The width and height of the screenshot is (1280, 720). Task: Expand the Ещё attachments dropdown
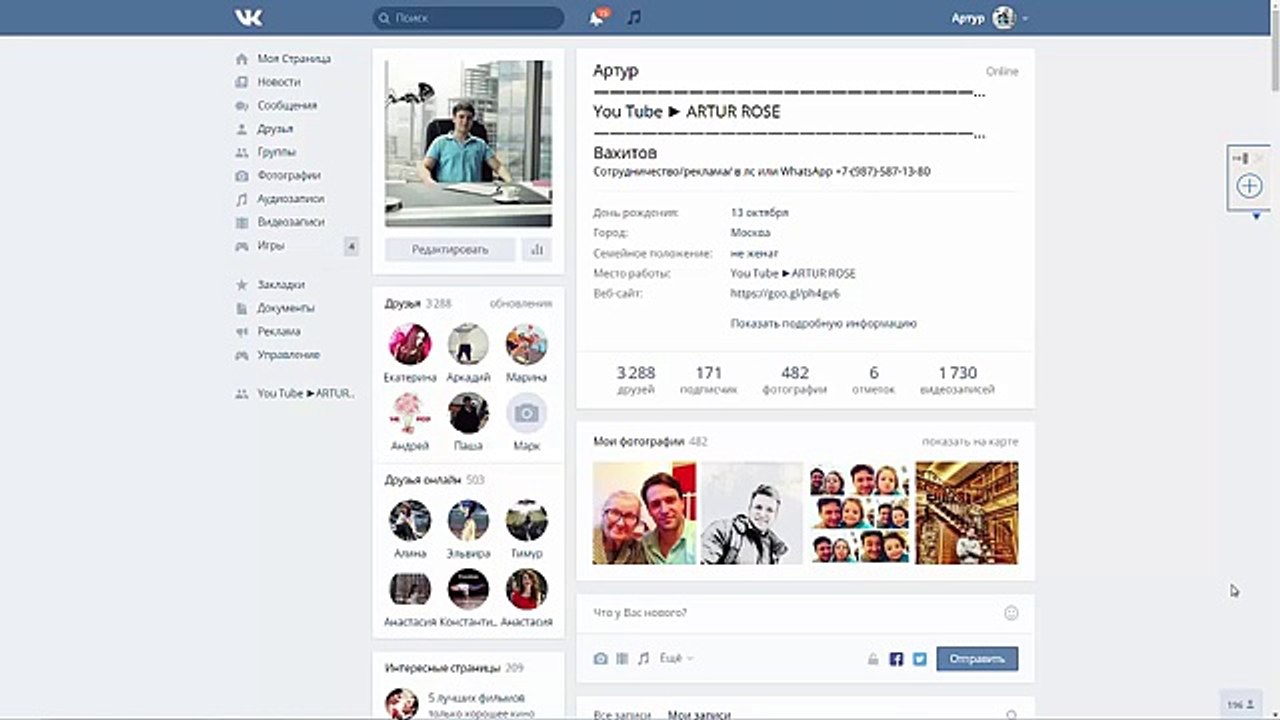(676, 659)
